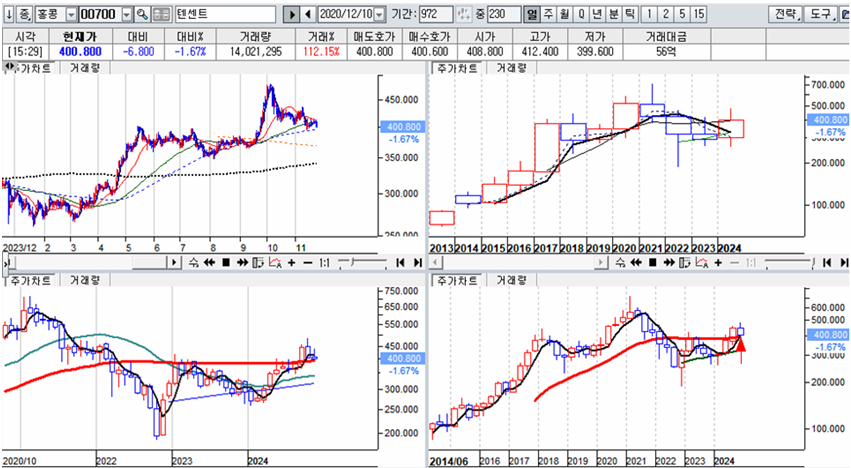Click the 수 icon in top-right chart toolbar
Image resolution: width=851 pixels, height=468 pixels.
pos(620,263)
